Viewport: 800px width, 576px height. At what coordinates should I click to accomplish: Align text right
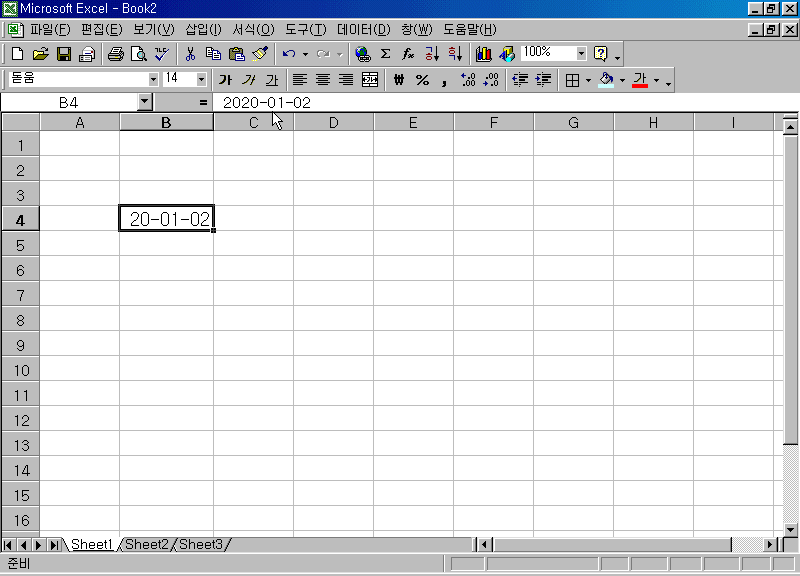point(346,80)
